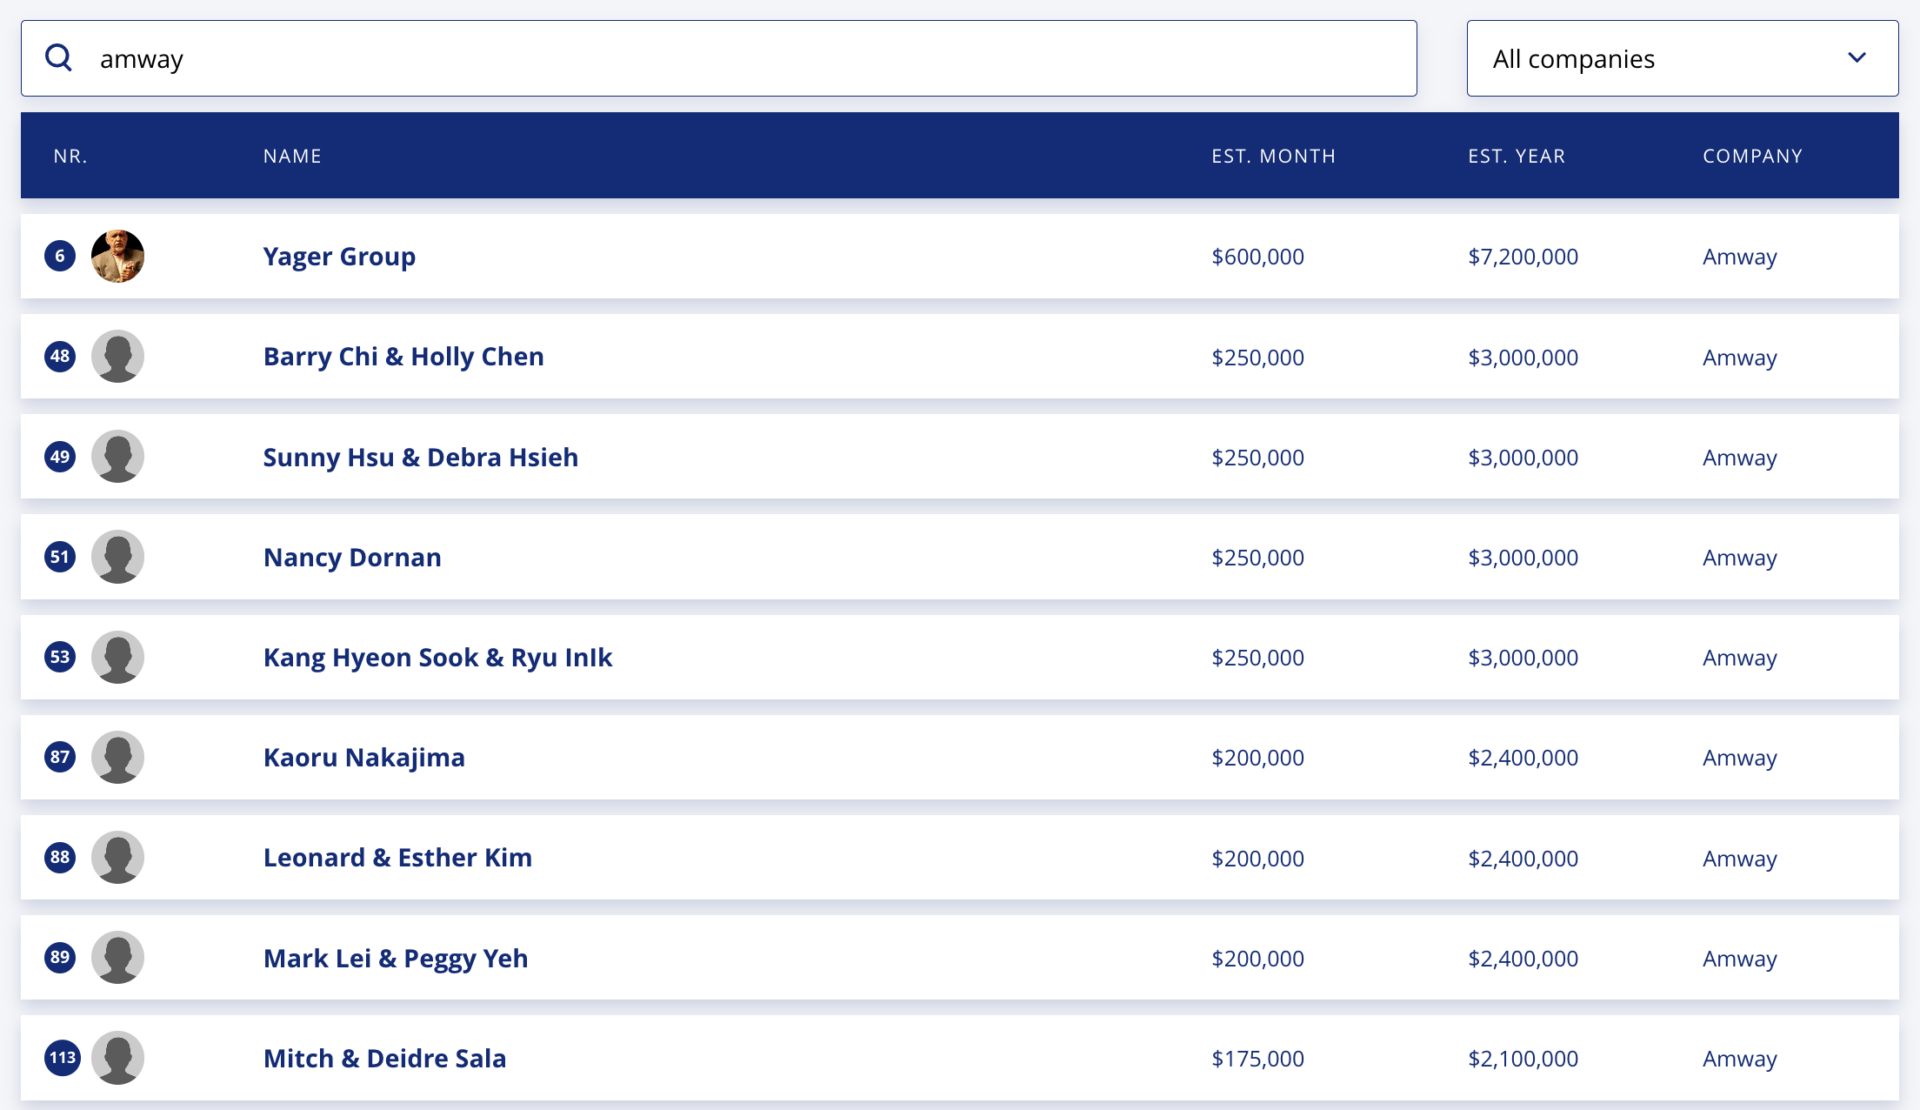Click Amway company in Nancy Dornan row
The image size is (1920, 1110).
point(1739,558)
